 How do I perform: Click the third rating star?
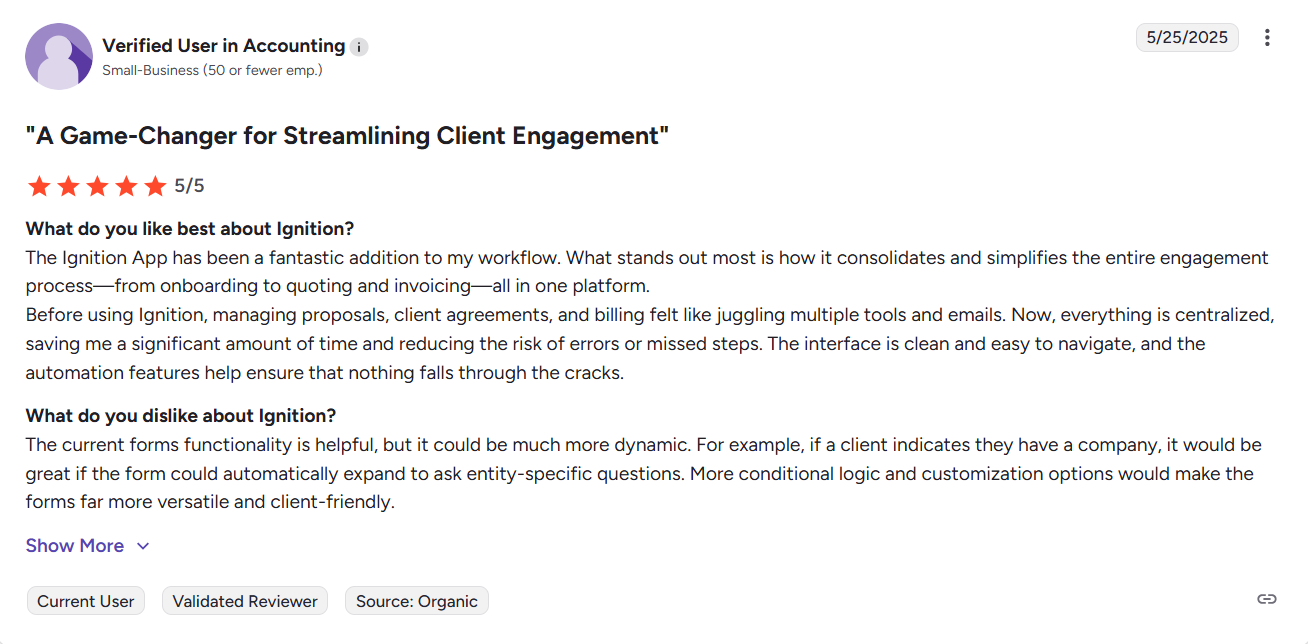(x=97, y=186)
